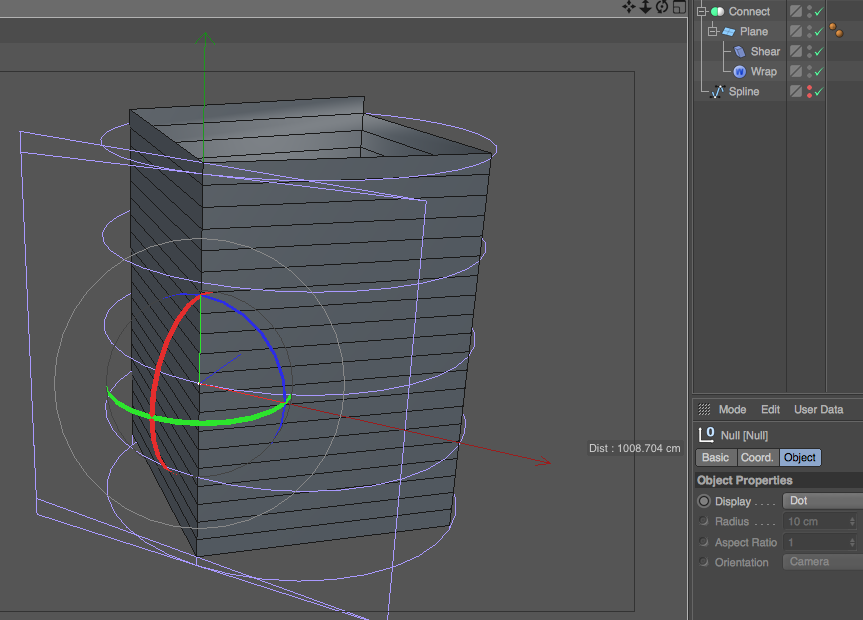
Task: Select the Spline label in Object Manager
Action: click(x=744, y=91)
